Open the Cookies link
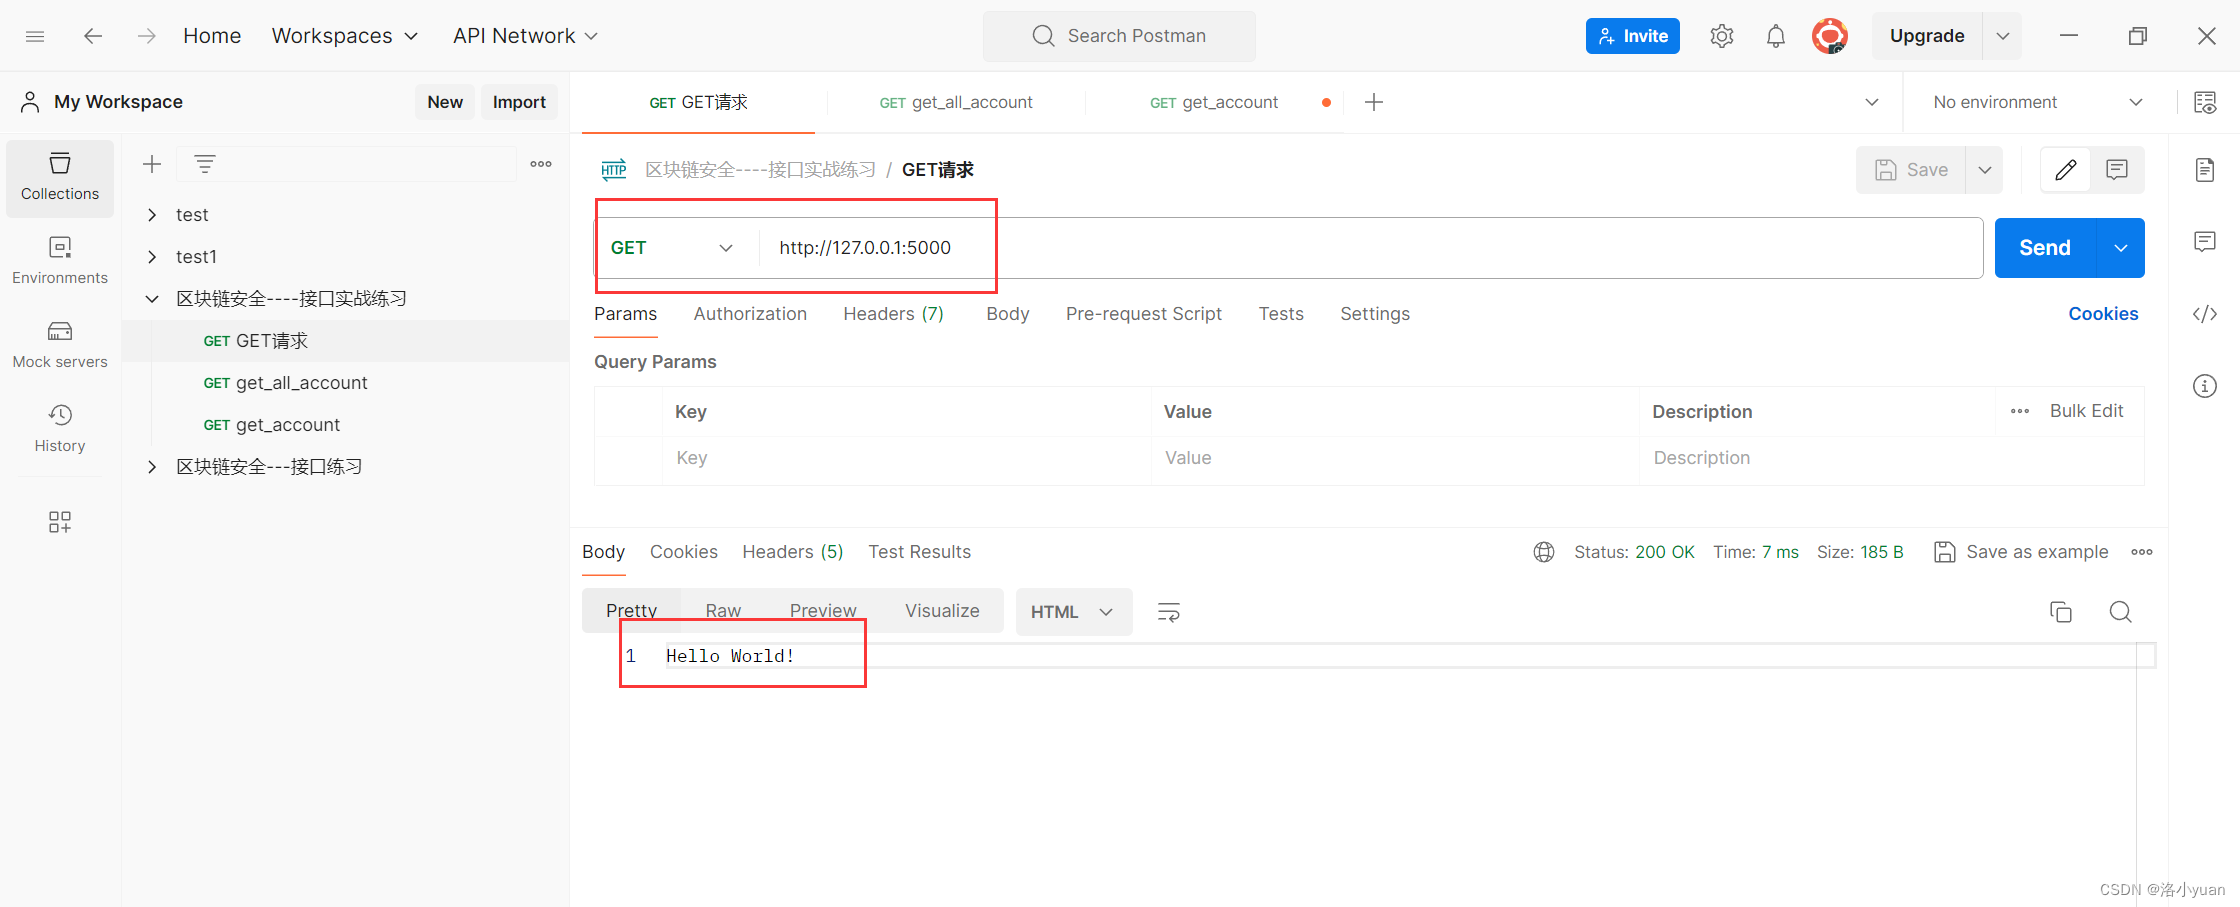Viewport: 2240px width, 907px height. click(x=2103, y=314)
